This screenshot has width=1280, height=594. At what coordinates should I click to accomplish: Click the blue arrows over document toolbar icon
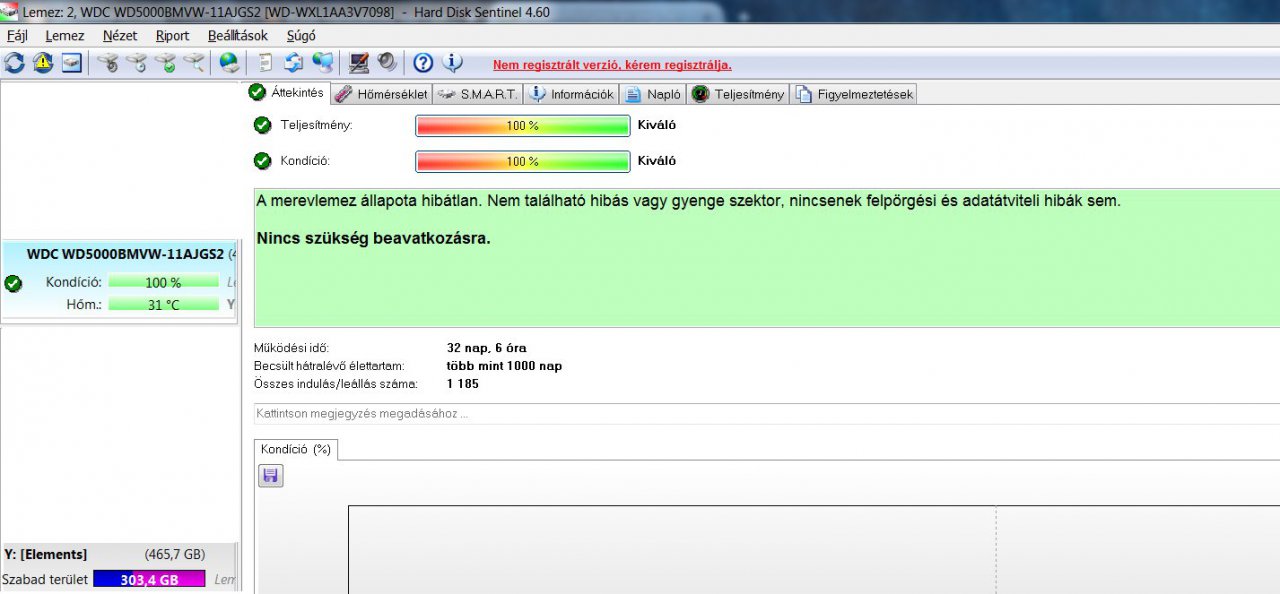pyautogui.click(x=293, y=63)
